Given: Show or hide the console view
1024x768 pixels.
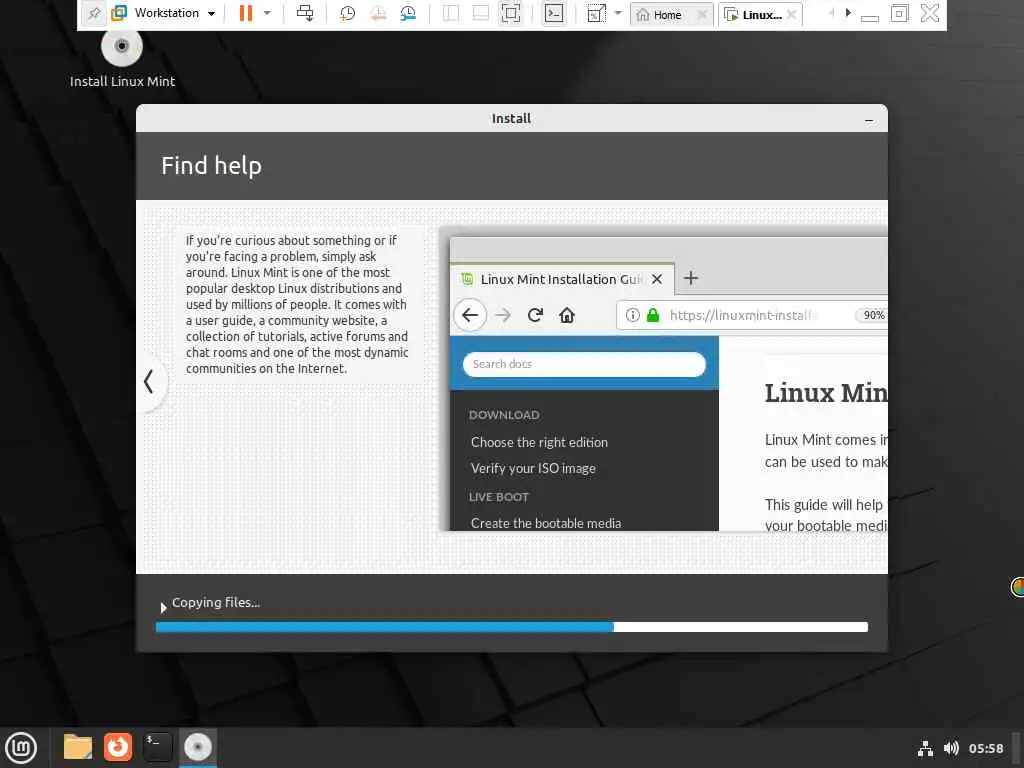Looking at the screenshot, I should click(554, 13).
